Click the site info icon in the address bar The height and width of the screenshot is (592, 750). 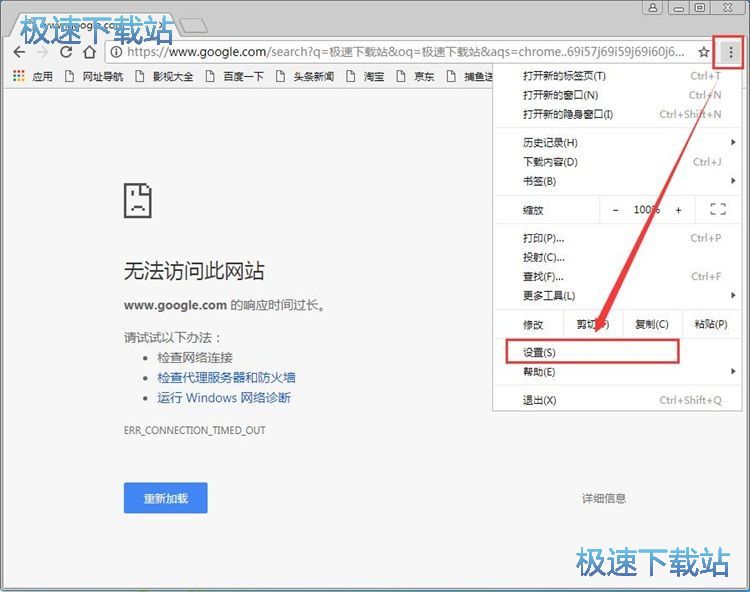[116, 52]
